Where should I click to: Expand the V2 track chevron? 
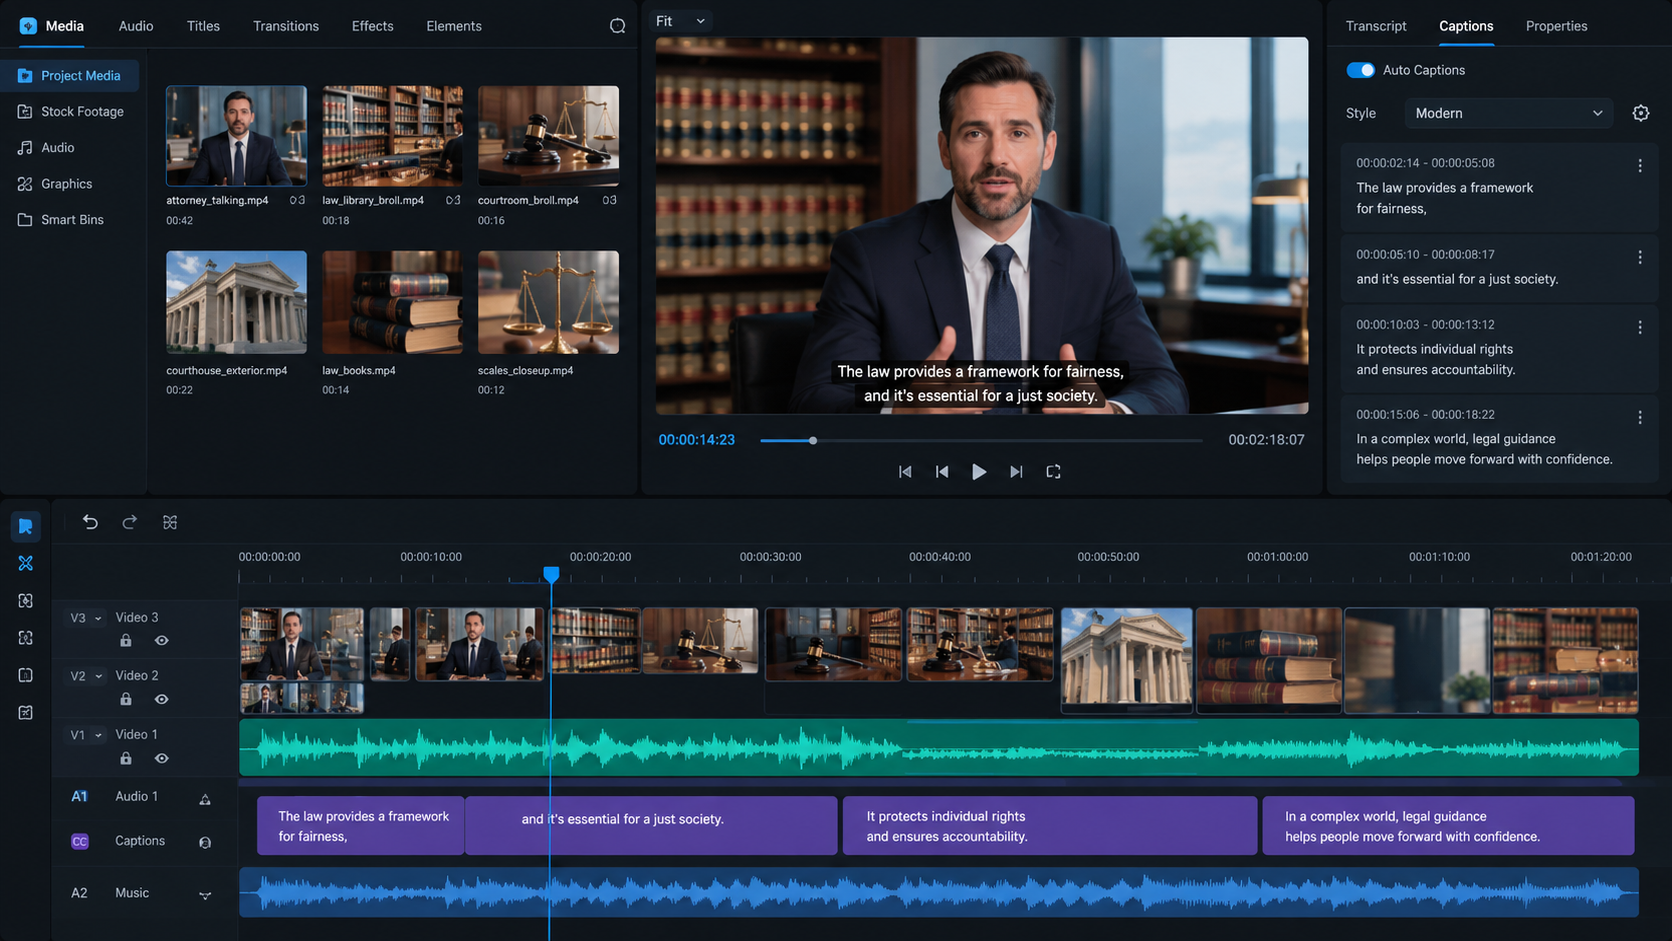[x=98, y=677]
